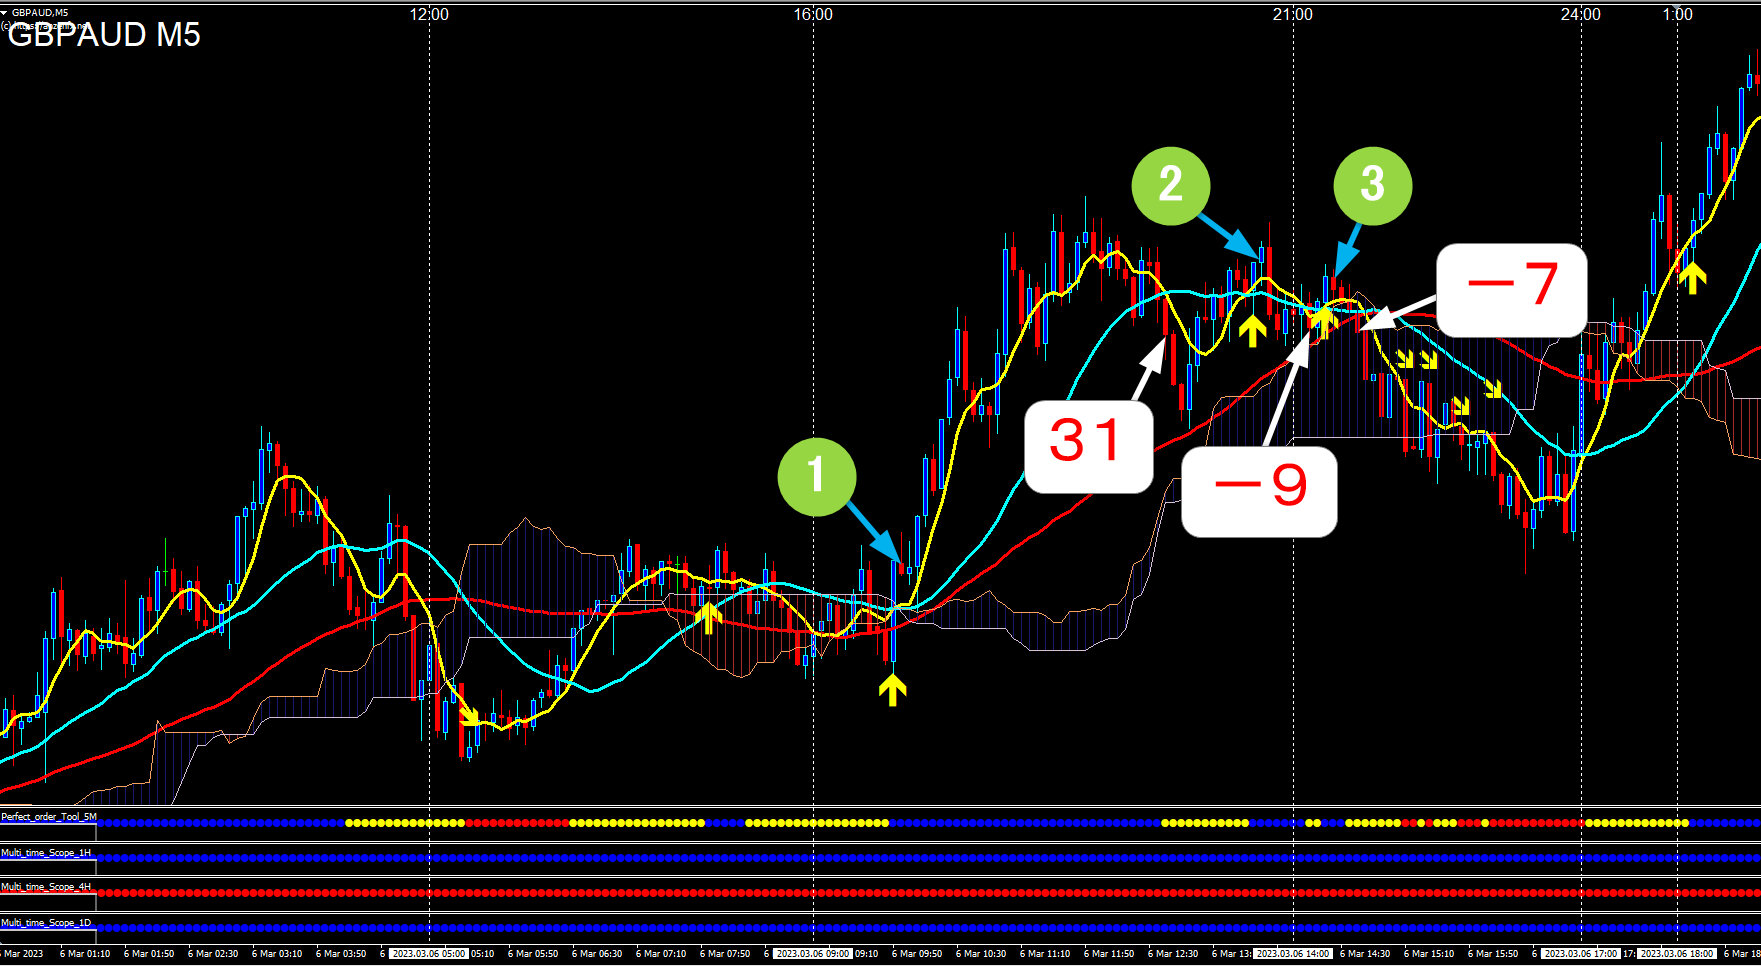Click the 6 Mar 10:30 time axis label

coord(981,954)
